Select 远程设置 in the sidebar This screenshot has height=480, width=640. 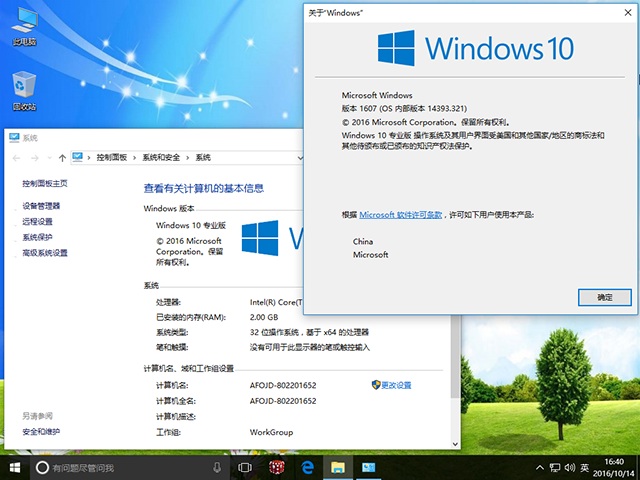(37, 222)
